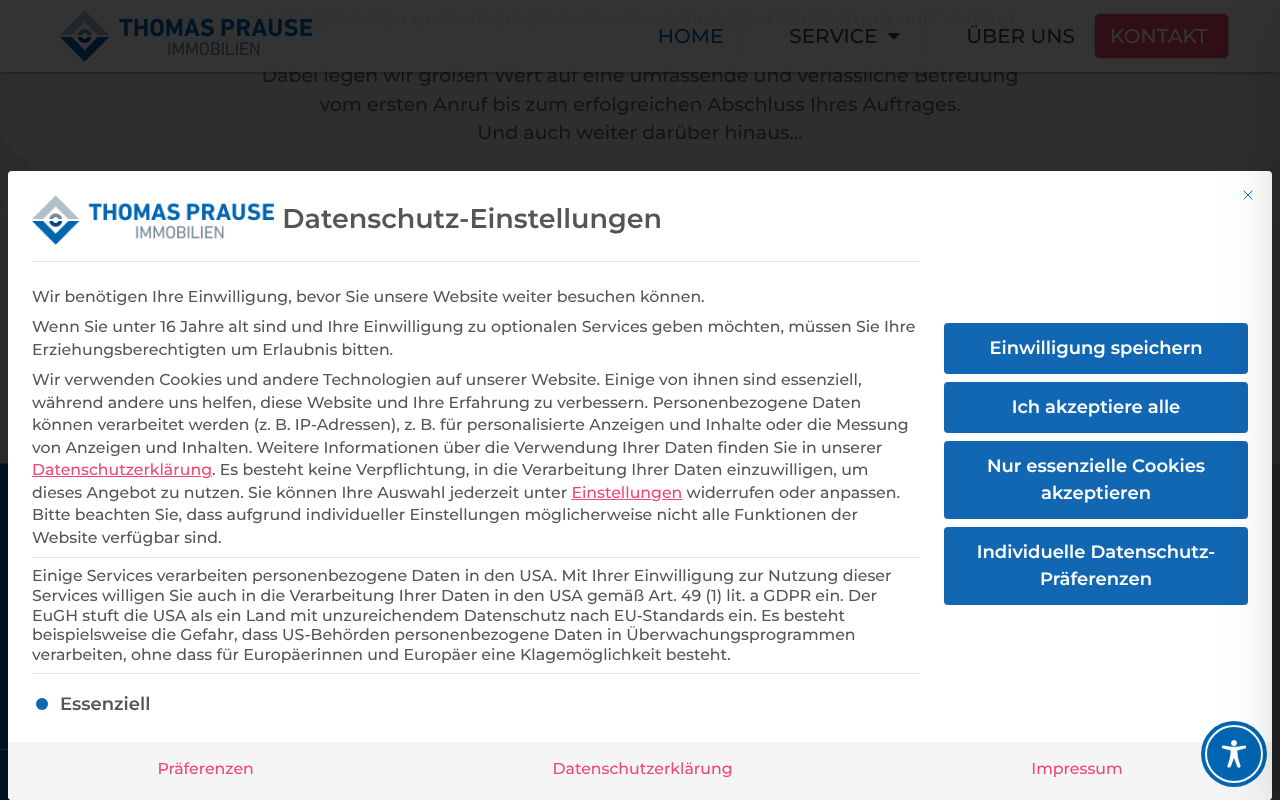Choose Ich akzeptiere alle
This screenshot has width=1280, height=800.
click(x=1096, y=407)
